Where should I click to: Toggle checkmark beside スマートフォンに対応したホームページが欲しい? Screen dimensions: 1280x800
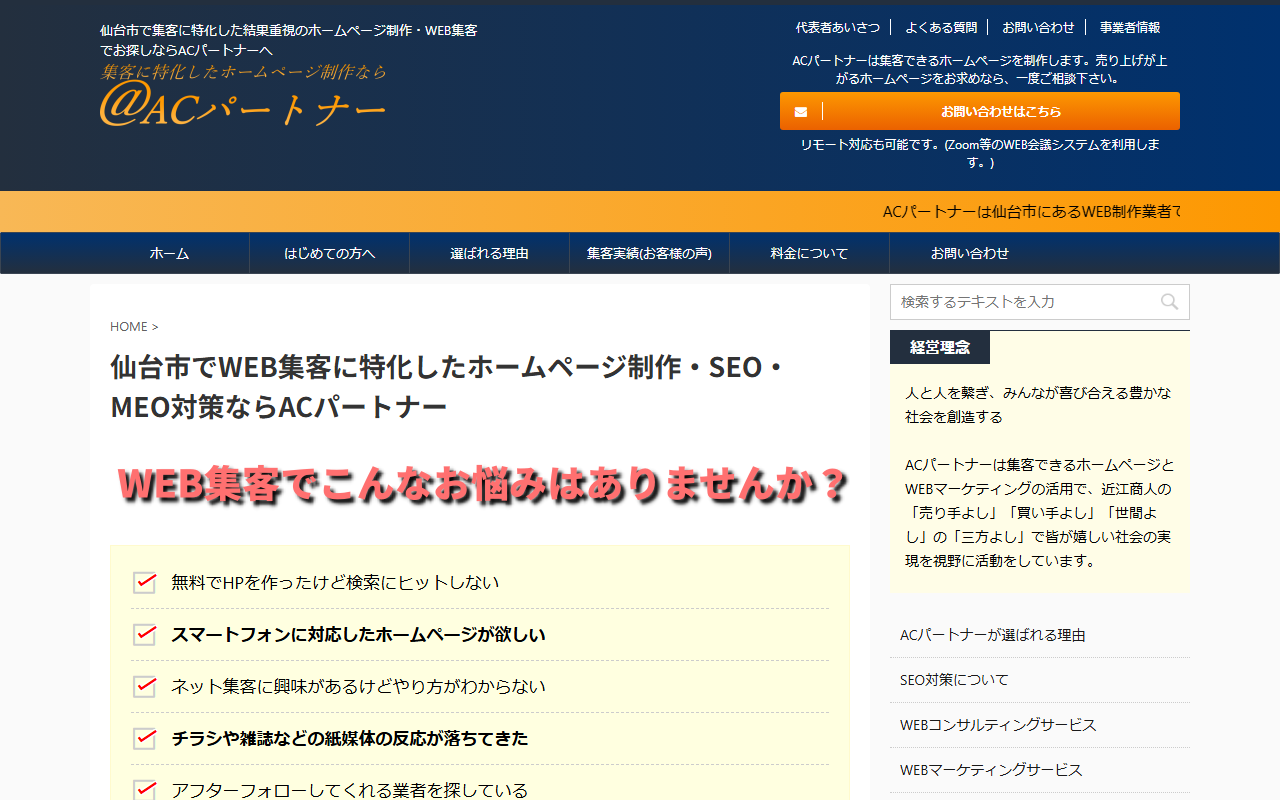pos(143,634)
